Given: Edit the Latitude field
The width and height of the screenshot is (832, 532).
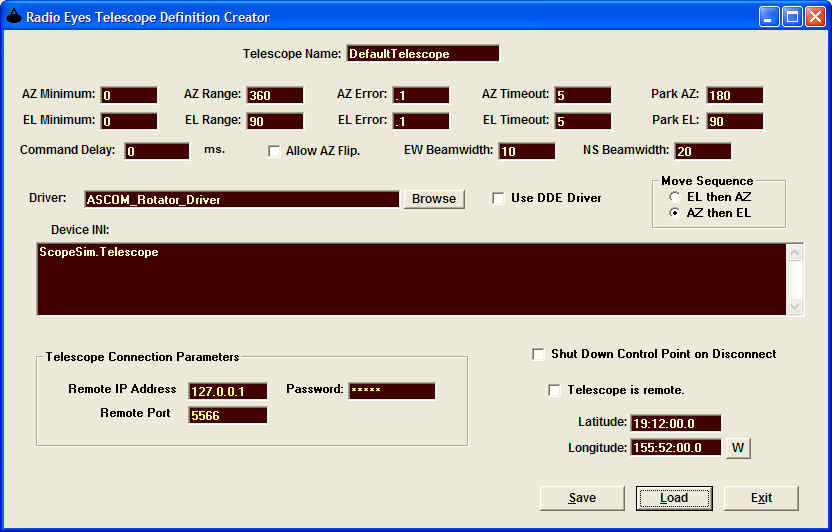Looking at the screenshot, I should click(676, 423).
